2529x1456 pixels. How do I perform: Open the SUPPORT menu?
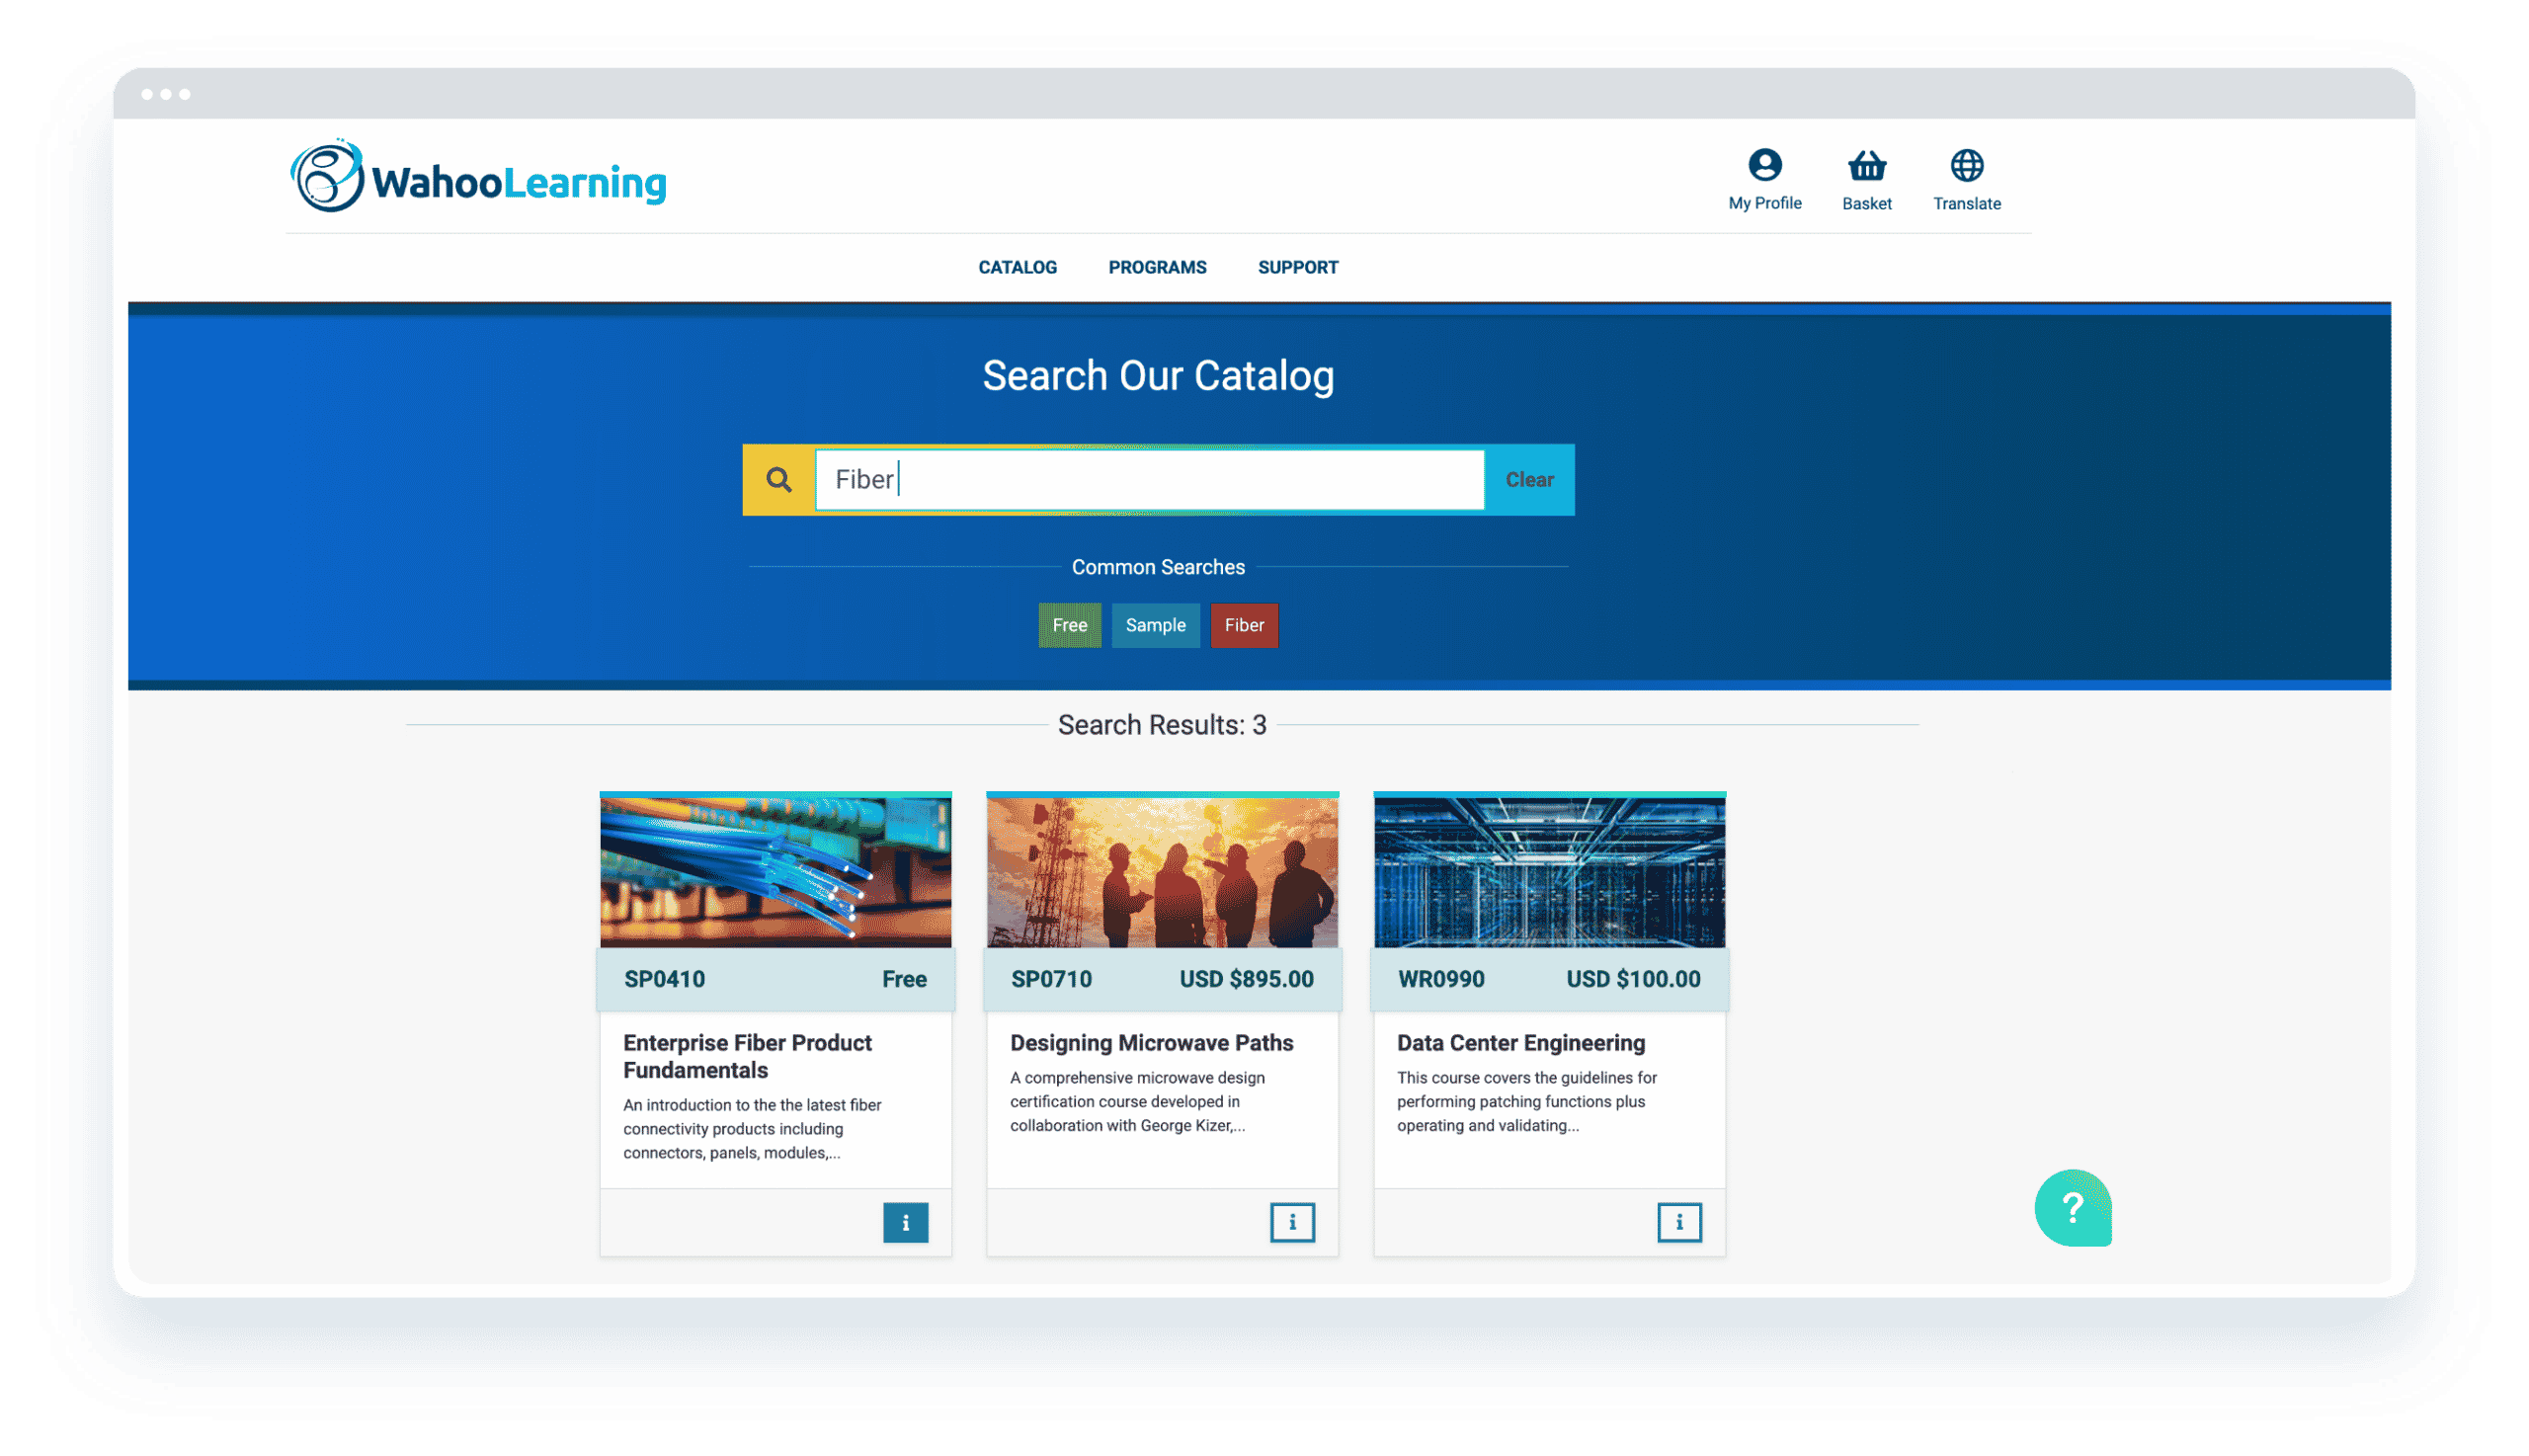1297,267
